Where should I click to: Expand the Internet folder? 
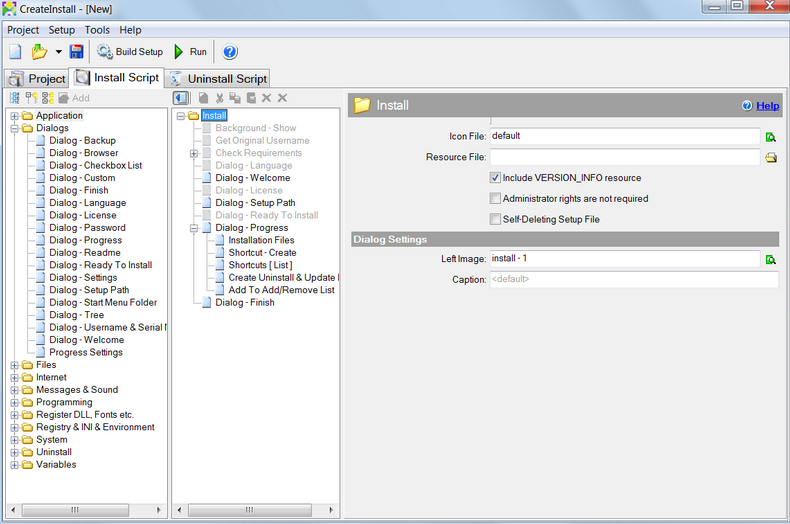(x=15, y=378)
